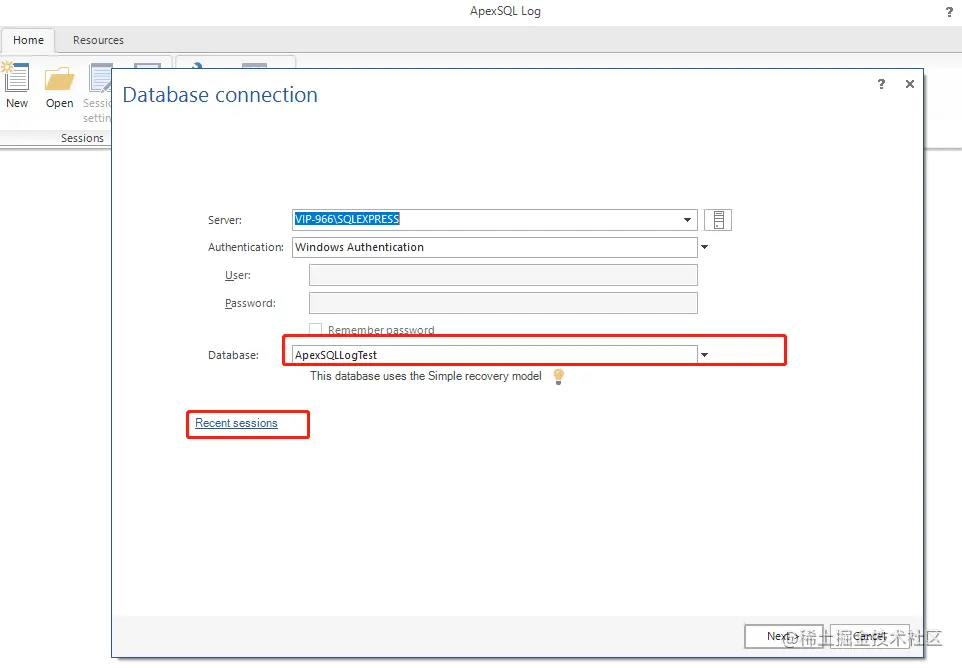Screen dimensions: 962x668
Task: Click the Open session folder icon
Action: coord(60,79)
